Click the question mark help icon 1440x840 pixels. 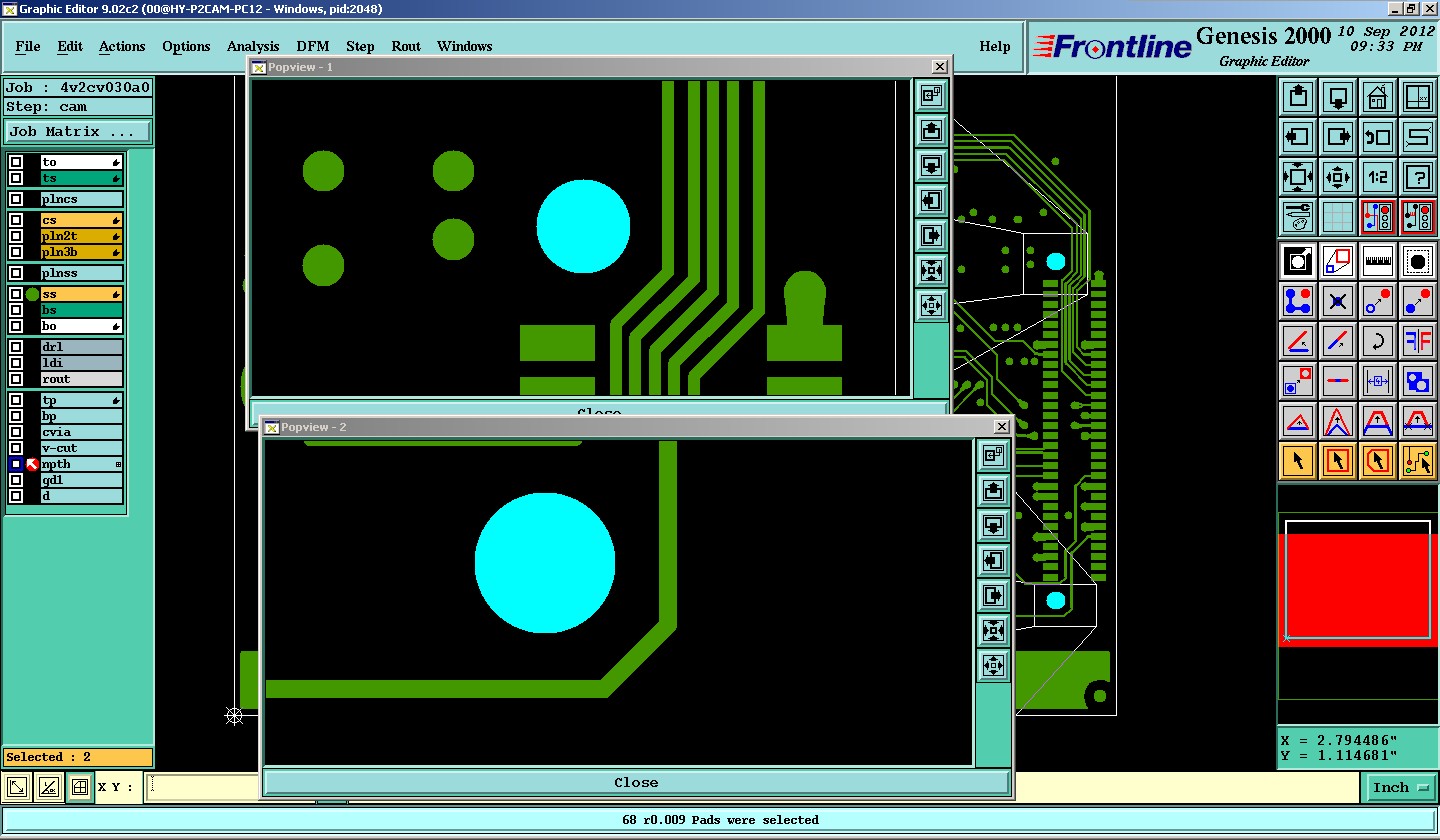(1418, 177)
